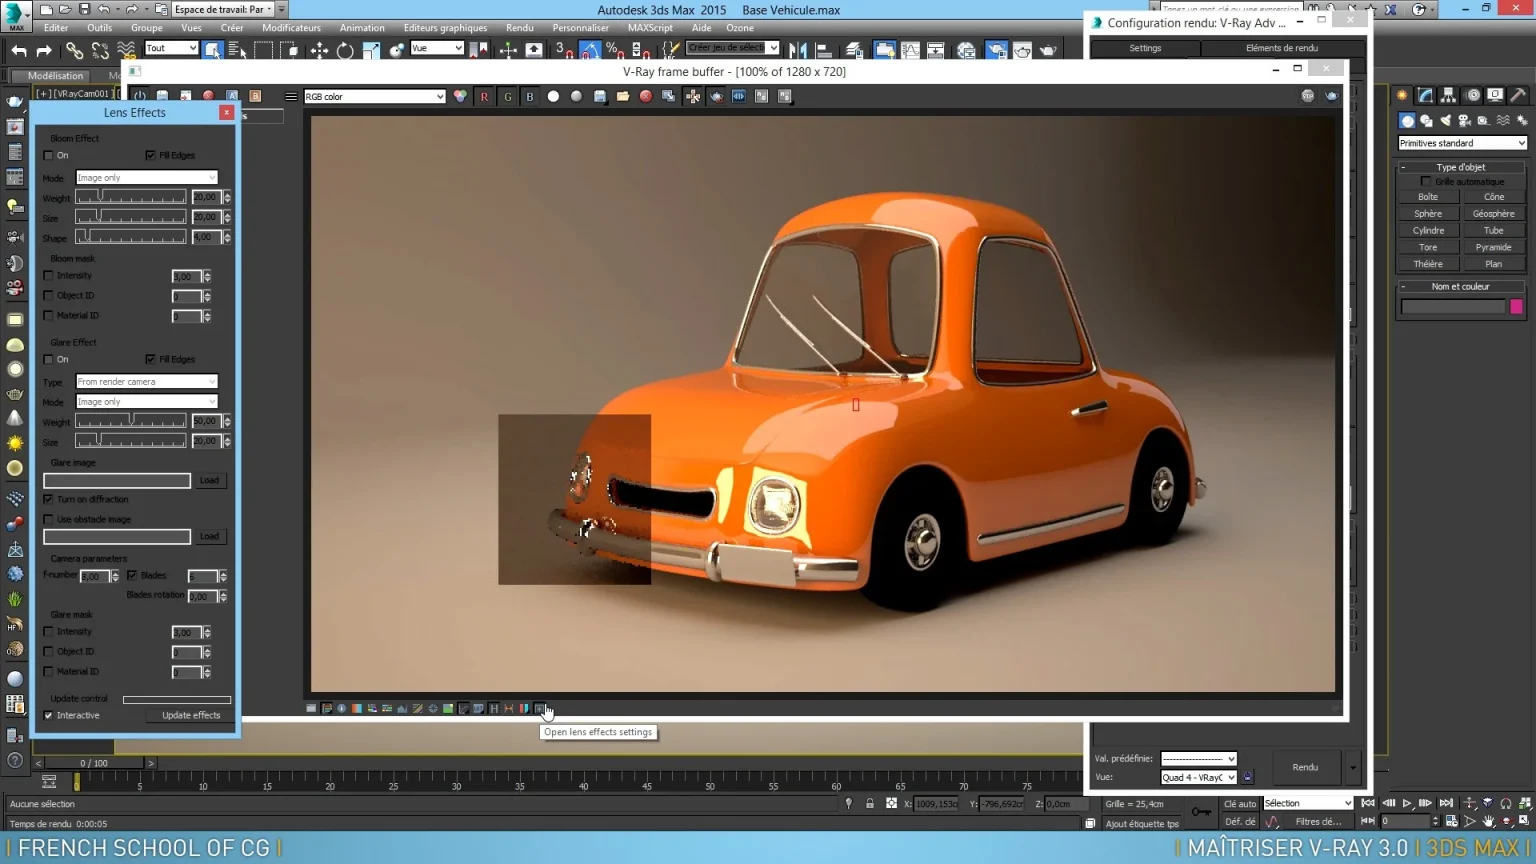The width and height of the screenshot is (1536, 864).
Task: Click the F-number input field
Action: point(94,576)
